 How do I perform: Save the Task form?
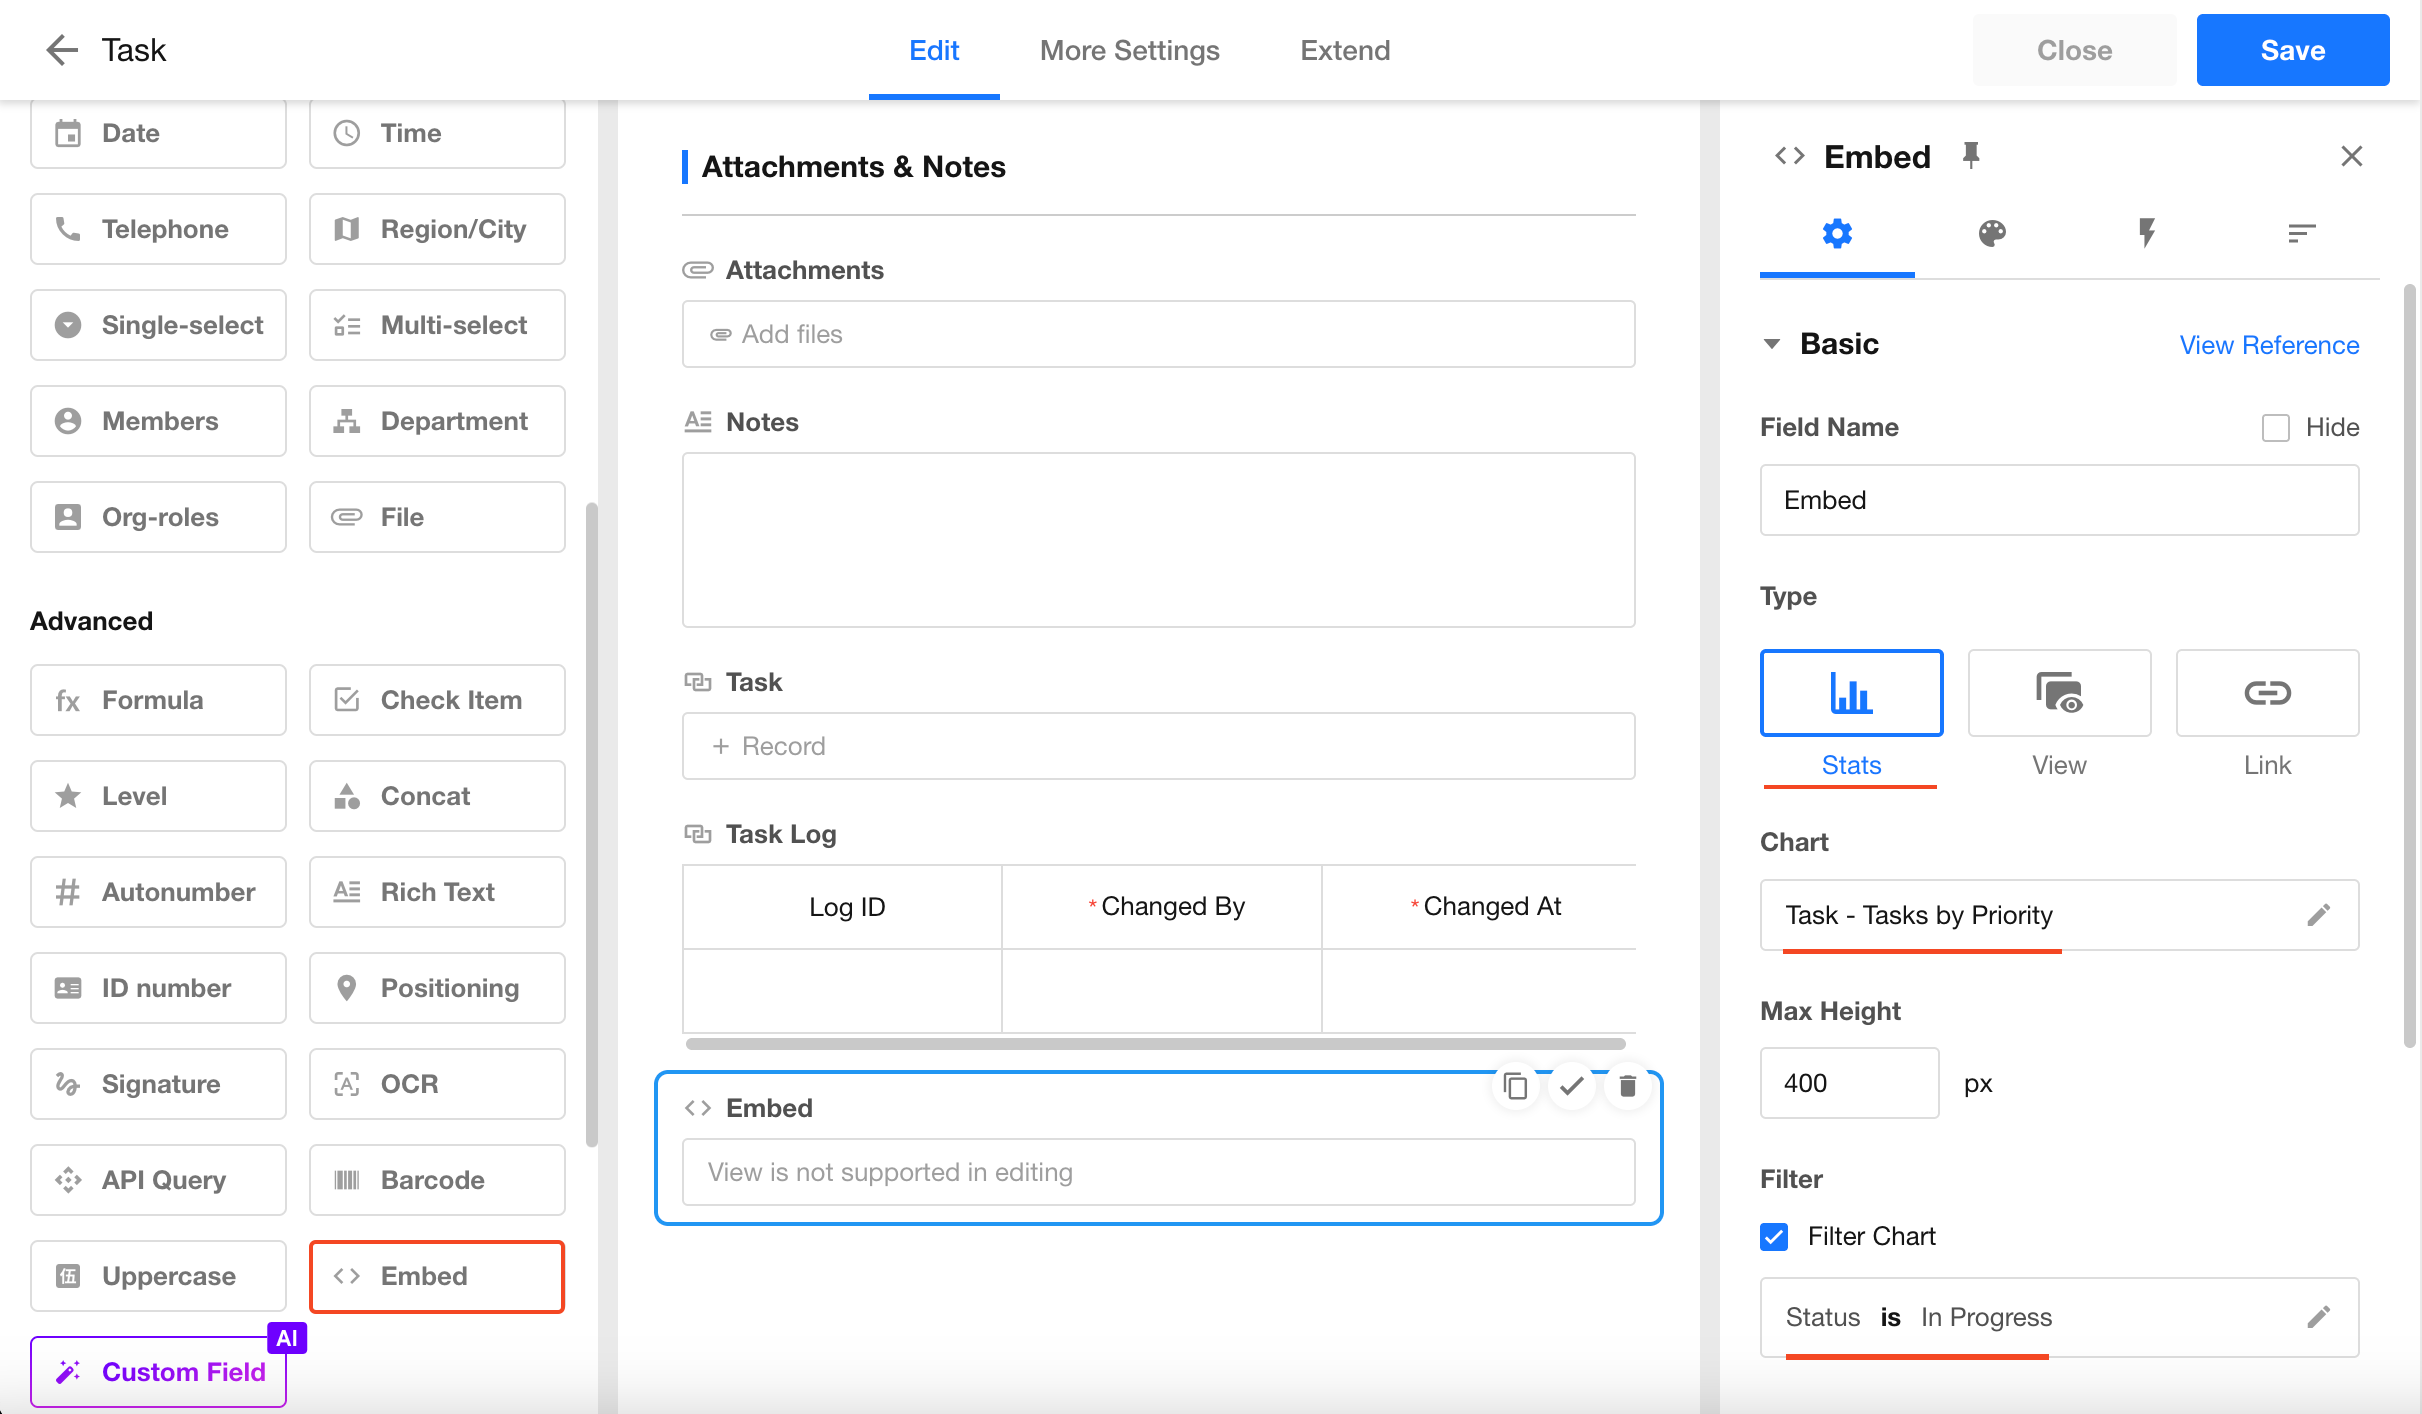[x=2293, y=50]
